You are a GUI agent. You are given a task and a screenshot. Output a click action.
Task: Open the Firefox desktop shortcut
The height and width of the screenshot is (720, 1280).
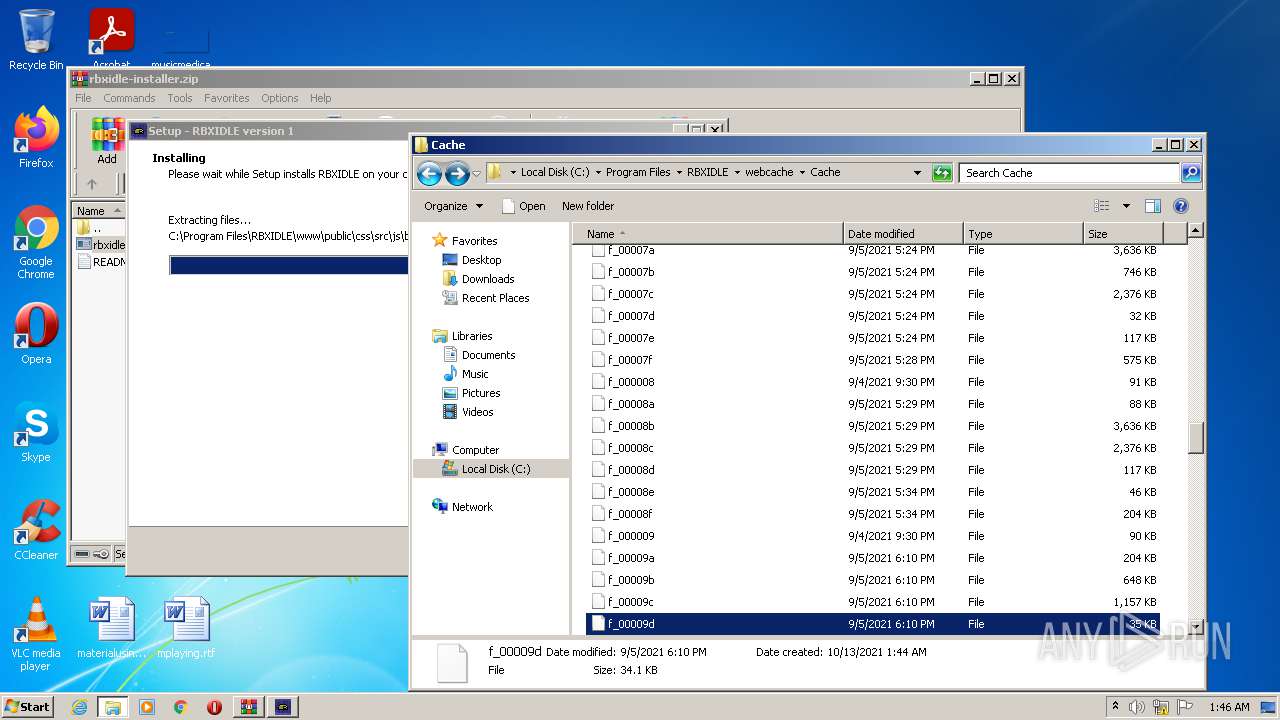(x=36, y=138)
